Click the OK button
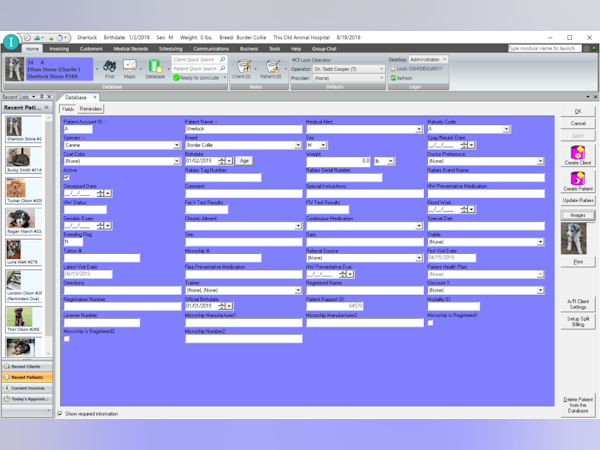This screenshot has width=600, height=450. coord(578,111)
